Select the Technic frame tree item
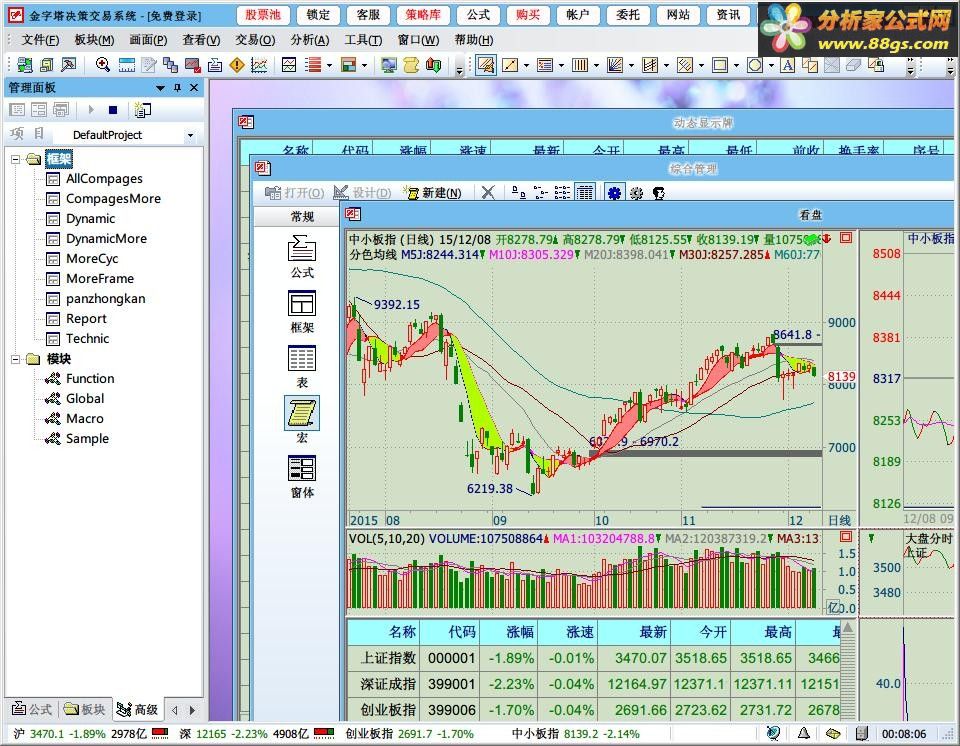 click(x=88, y=339)
